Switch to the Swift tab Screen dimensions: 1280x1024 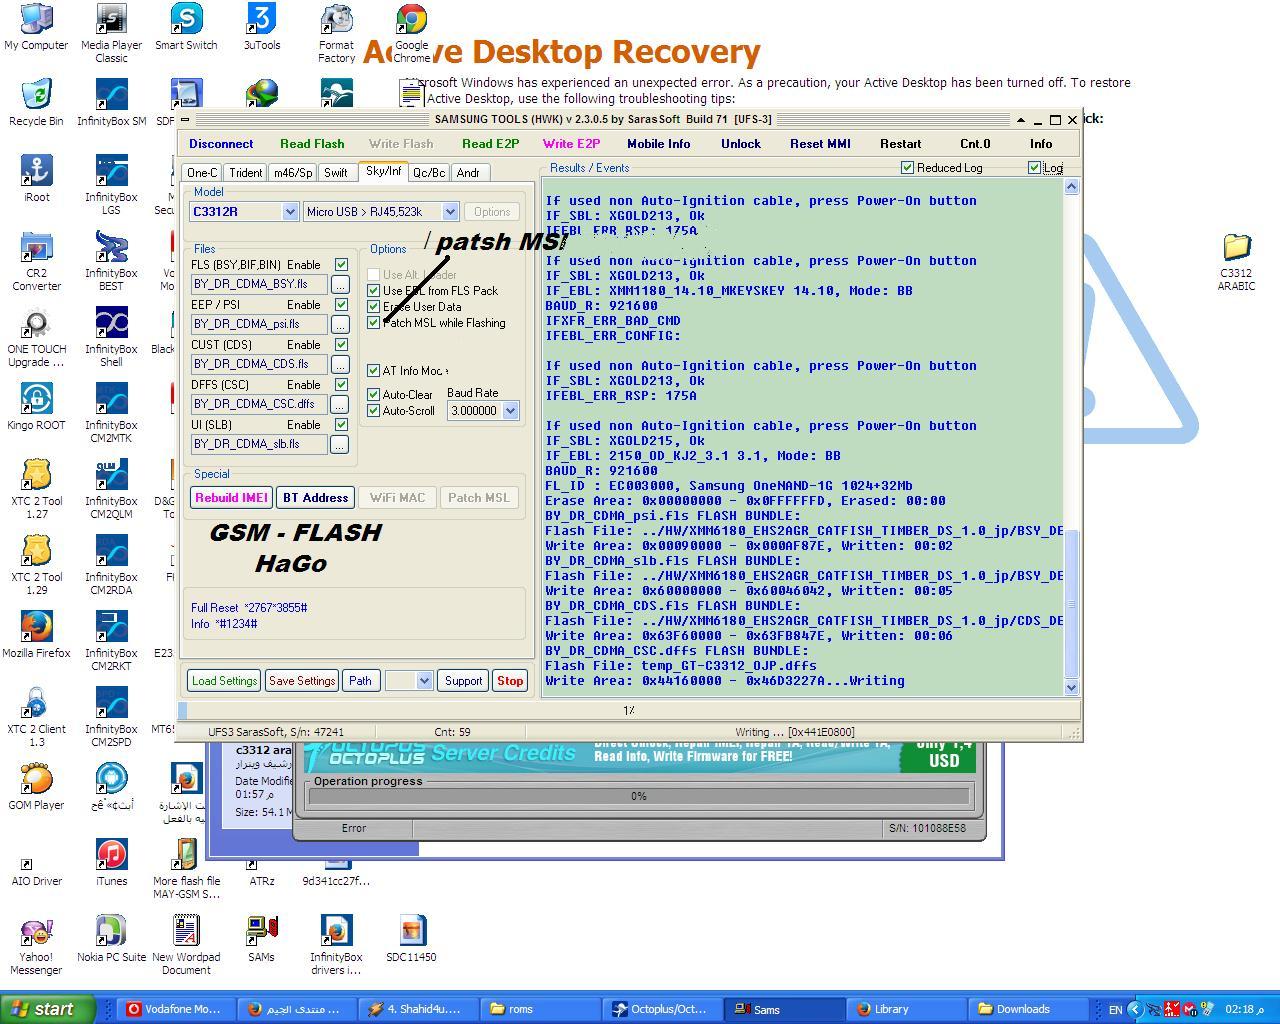click(x=336, y=173)
